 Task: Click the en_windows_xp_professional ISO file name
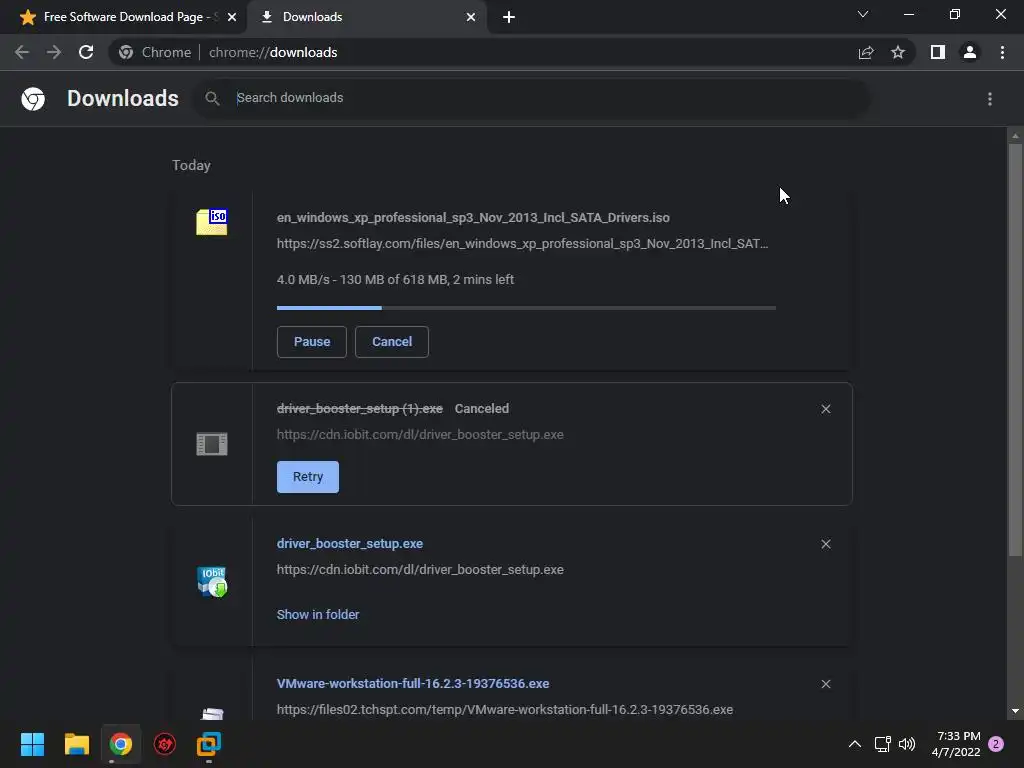tap(473, 217)
